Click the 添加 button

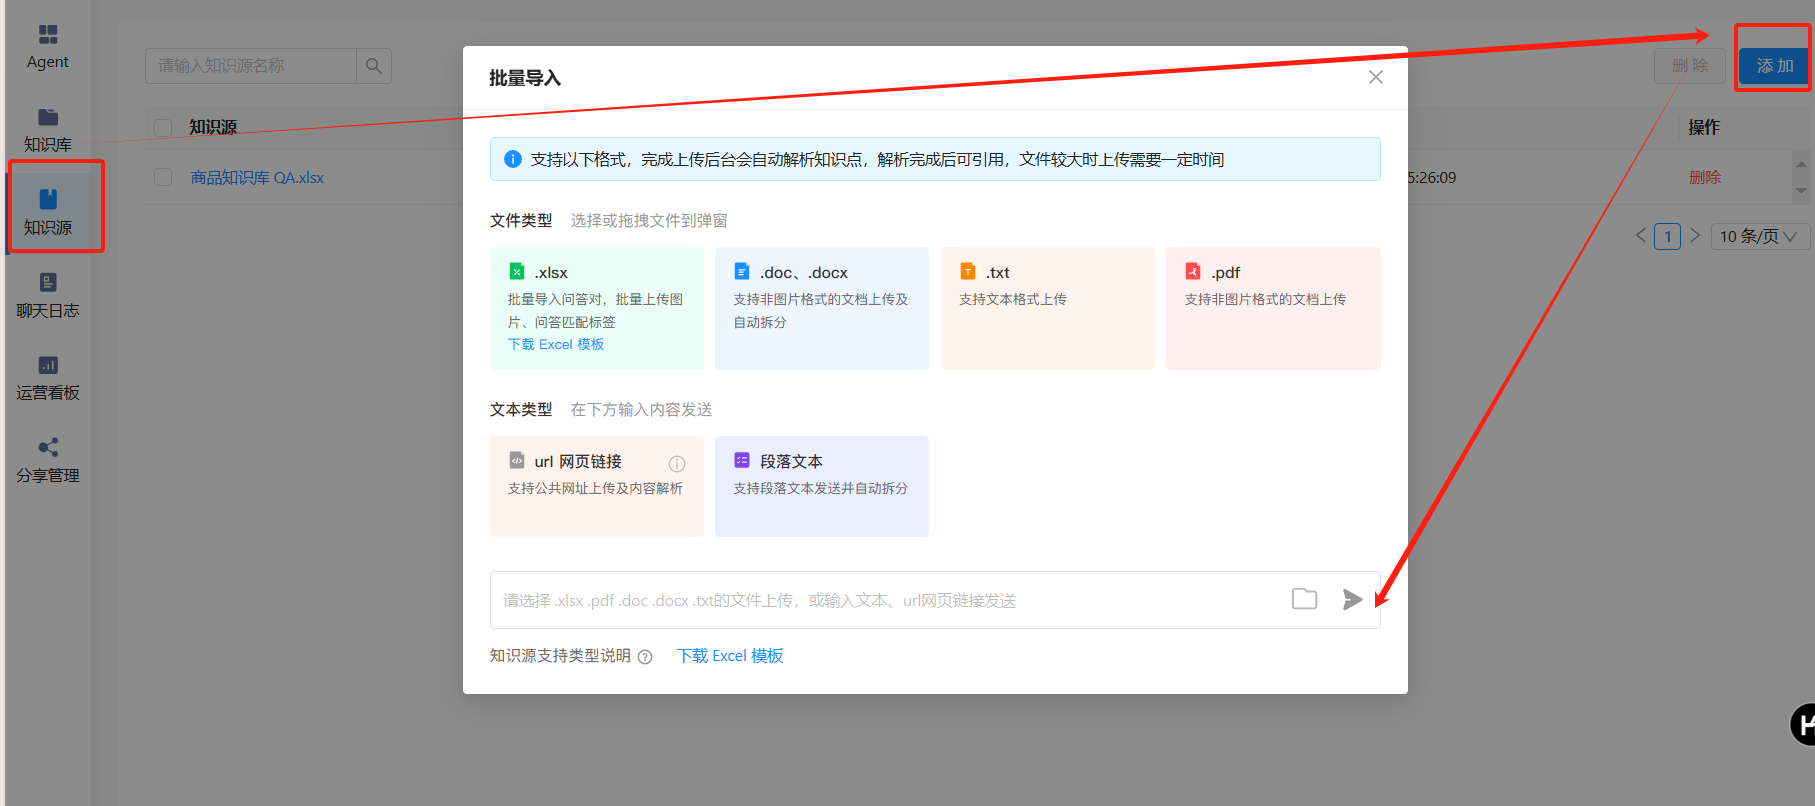tap(1774, 66)
